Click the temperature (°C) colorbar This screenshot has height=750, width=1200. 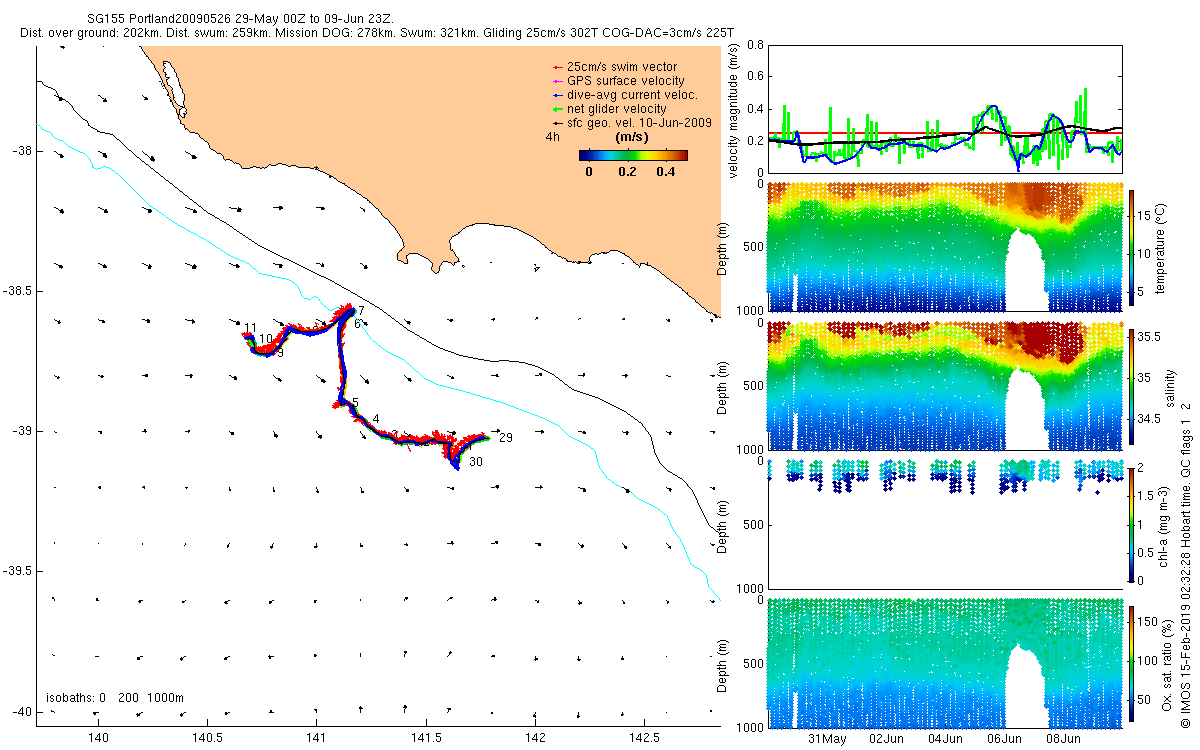[x=1131, y=246]
